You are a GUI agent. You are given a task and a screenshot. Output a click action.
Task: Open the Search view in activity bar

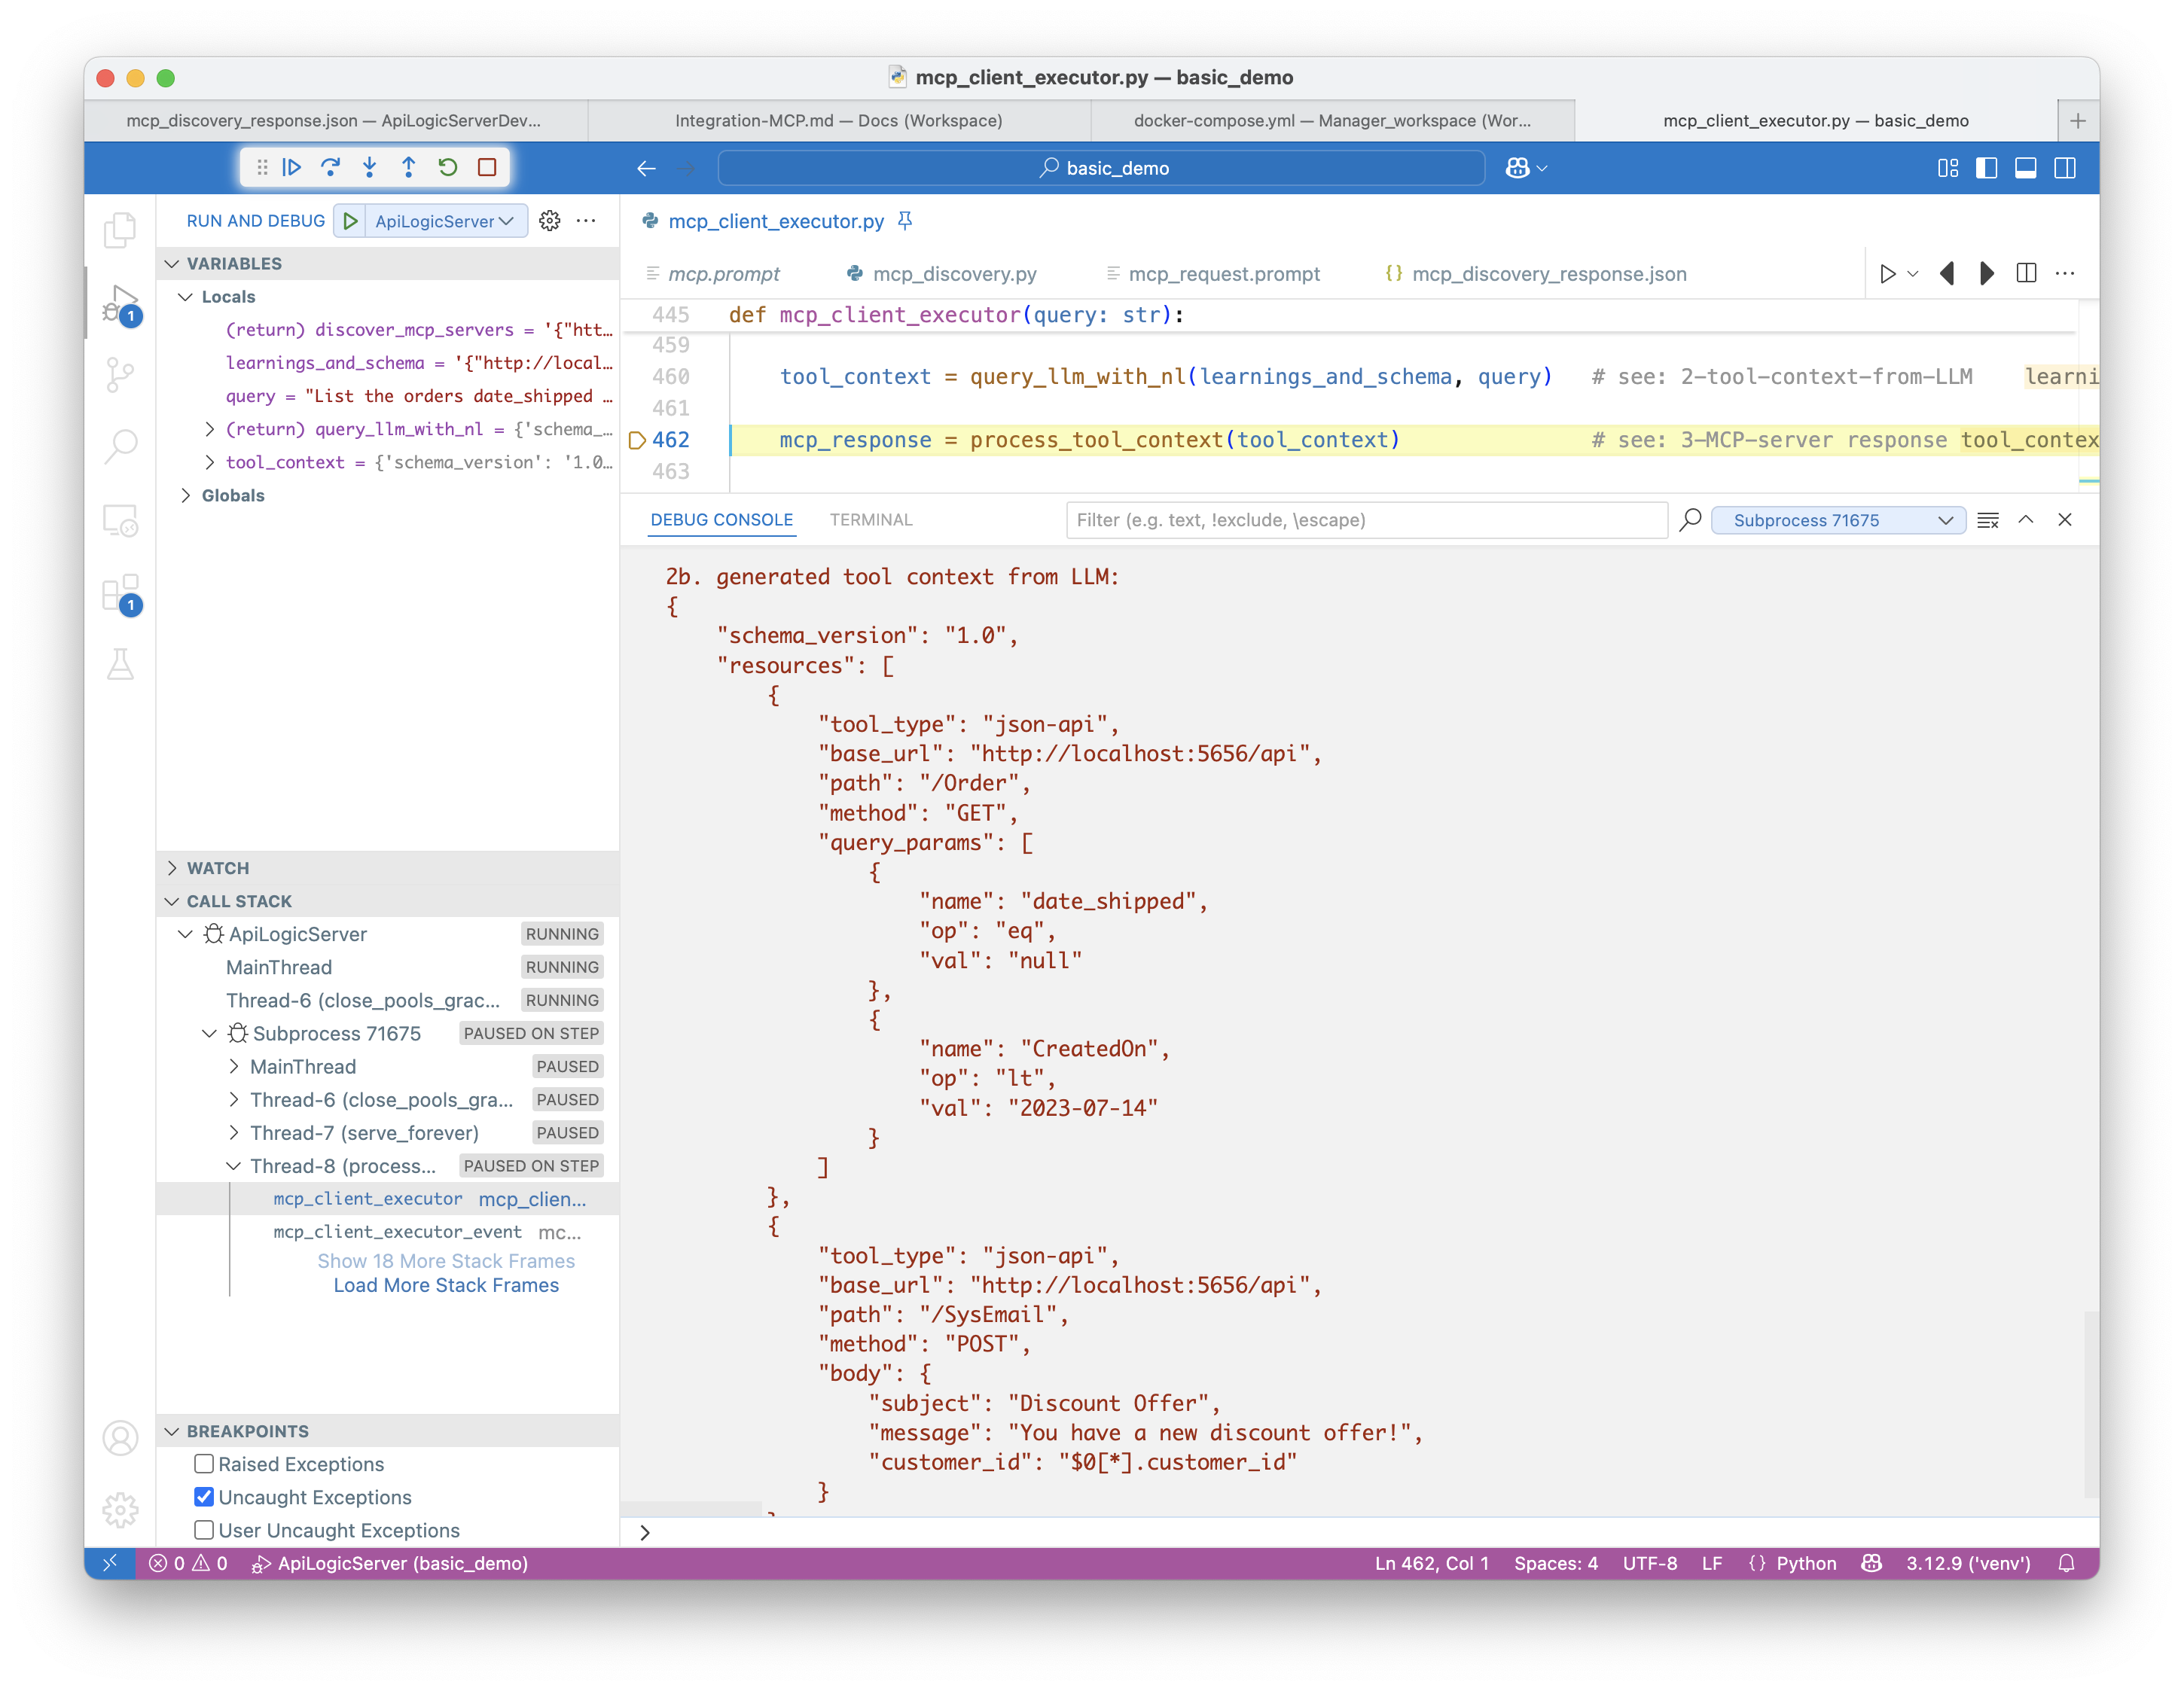point(120,446)
